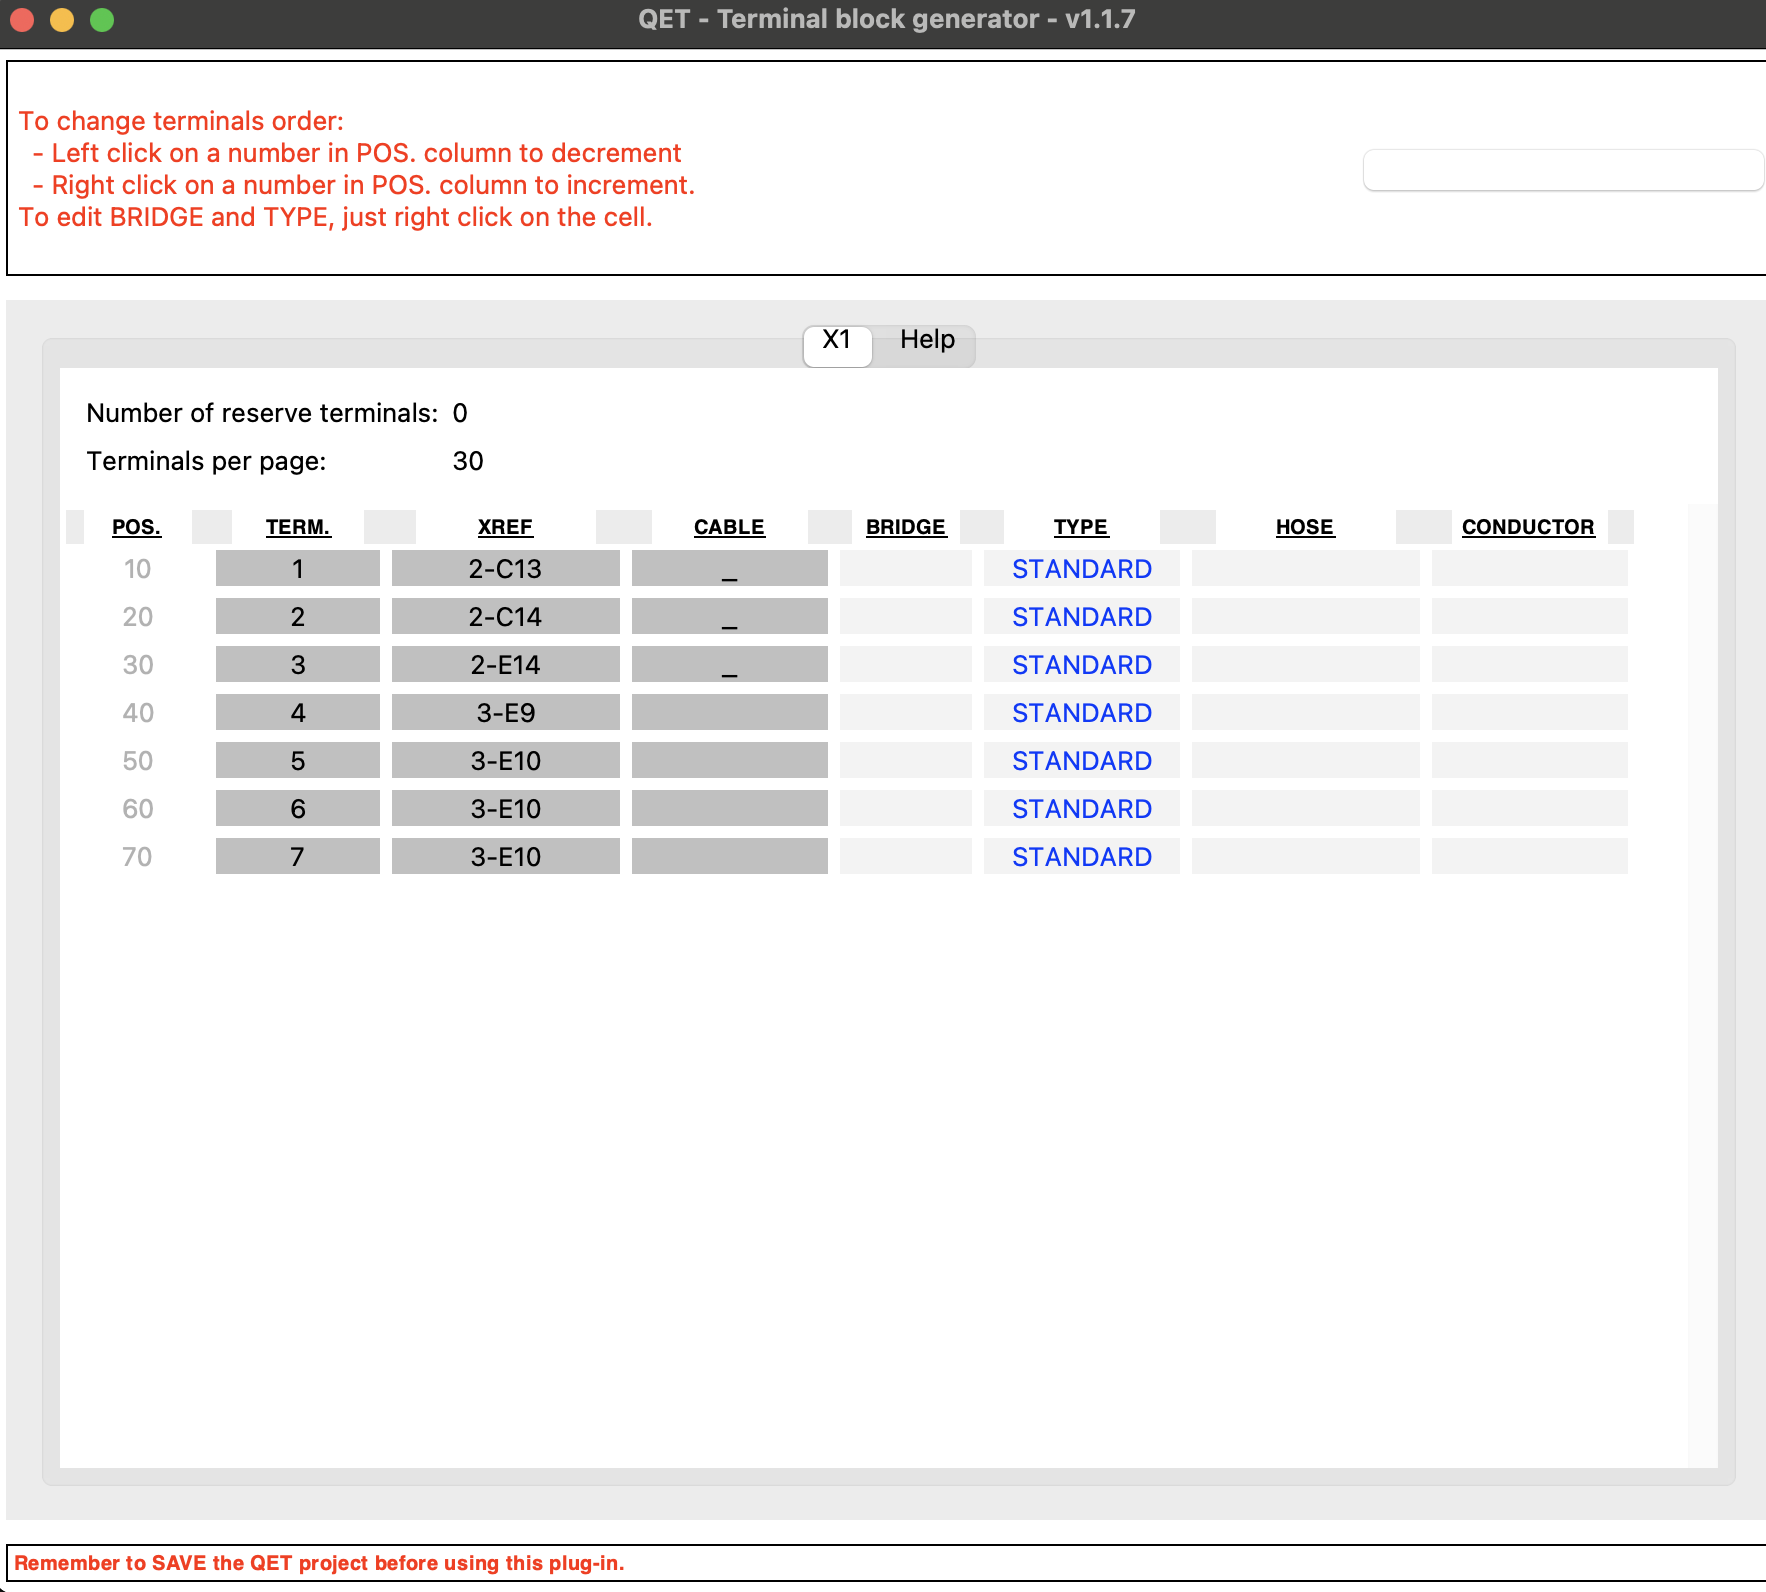Click the TERM. column header

(x=297, y=527)
